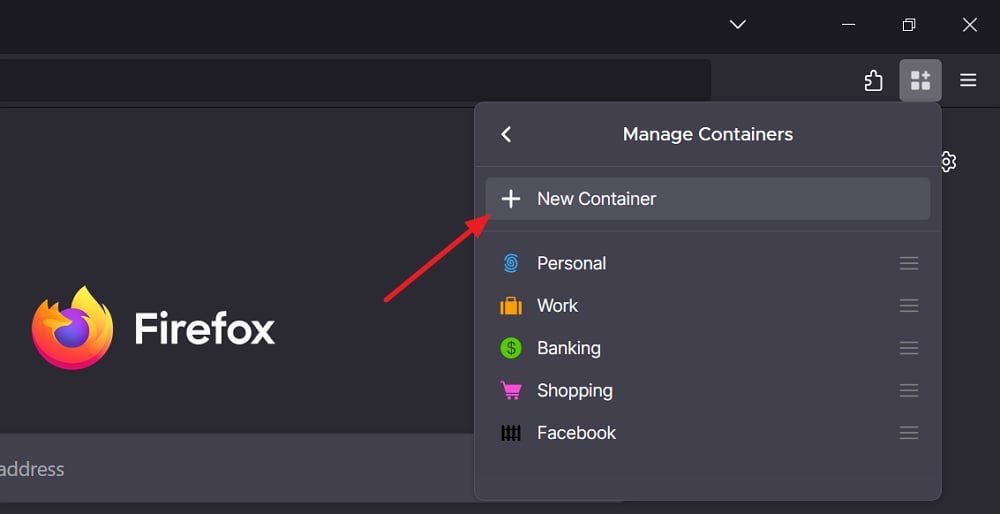Open the Facebook container entry
Screen dimensions: 1000x514
click(x=708, y=433)
